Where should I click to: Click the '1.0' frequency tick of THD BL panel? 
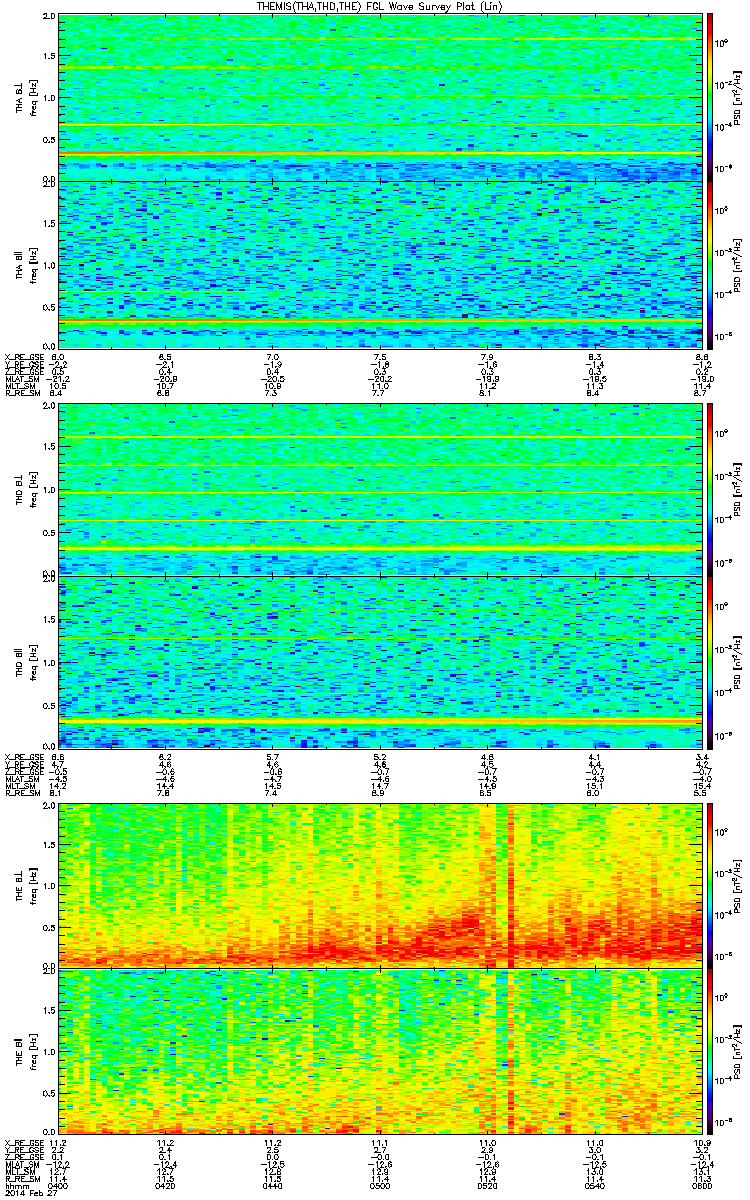(x=49, y=491)
